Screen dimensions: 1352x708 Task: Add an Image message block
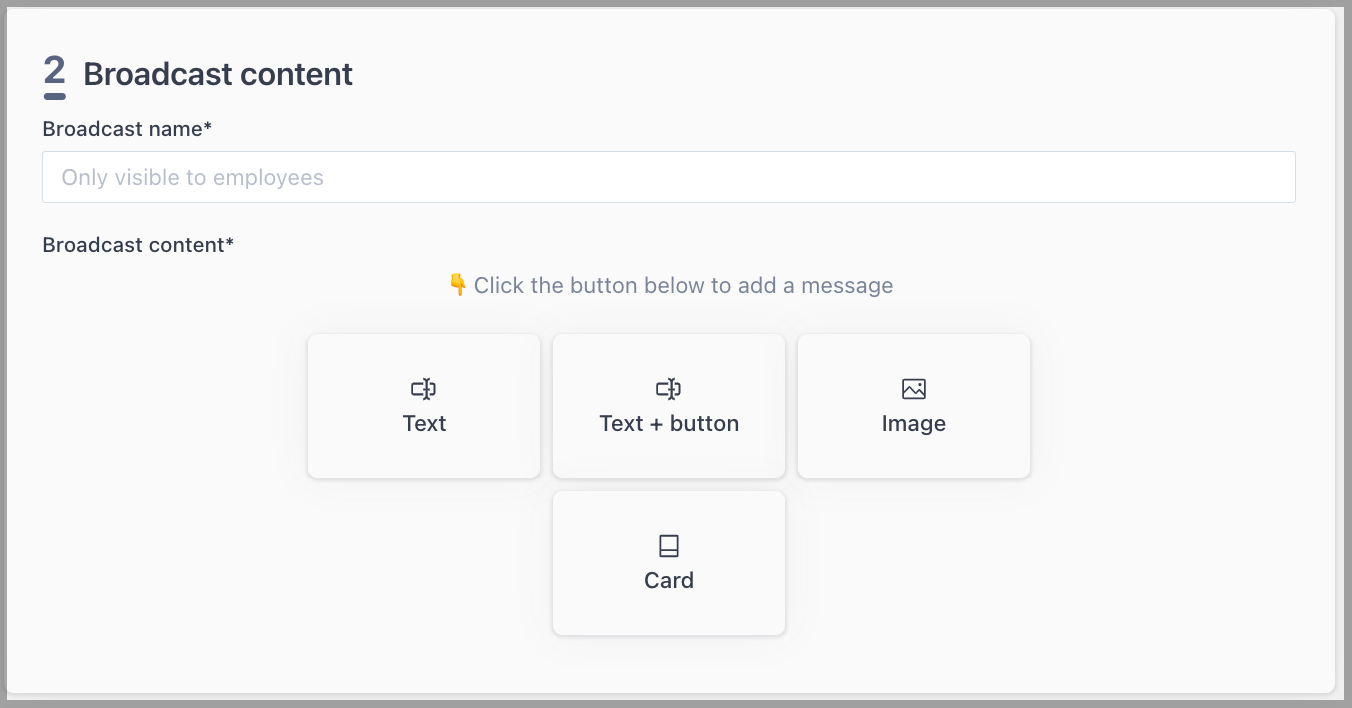(x=914, y=406)
